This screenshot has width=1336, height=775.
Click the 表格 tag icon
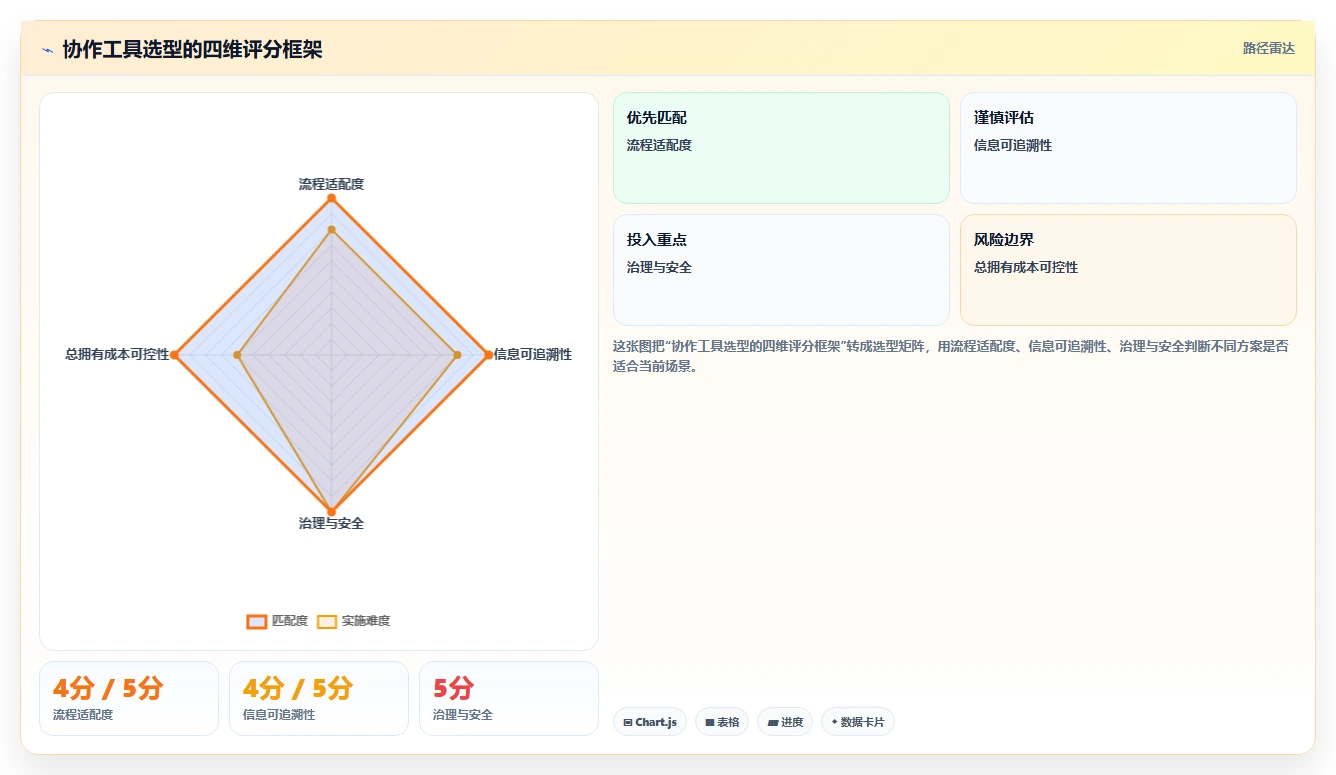[x=710, y=722]
